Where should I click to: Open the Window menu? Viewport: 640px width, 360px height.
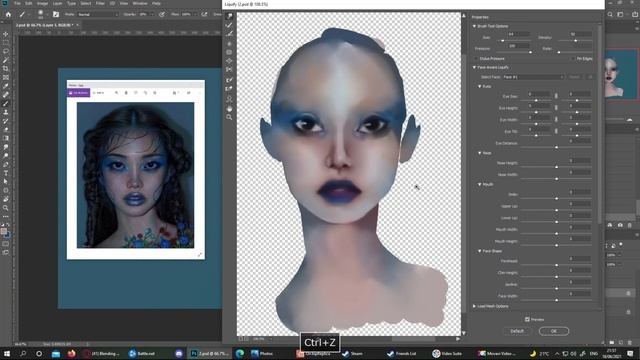point(140,3)
